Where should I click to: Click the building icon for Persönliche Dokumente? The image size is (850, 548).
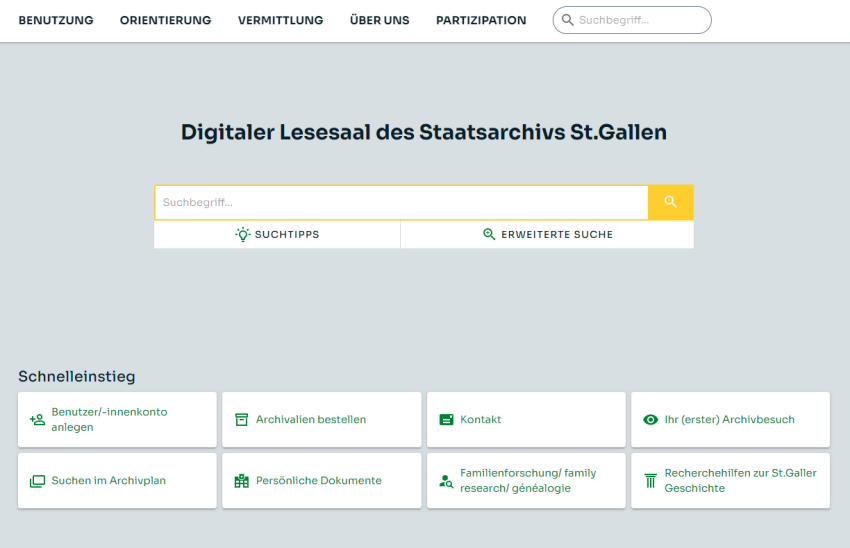pos(242,481)
